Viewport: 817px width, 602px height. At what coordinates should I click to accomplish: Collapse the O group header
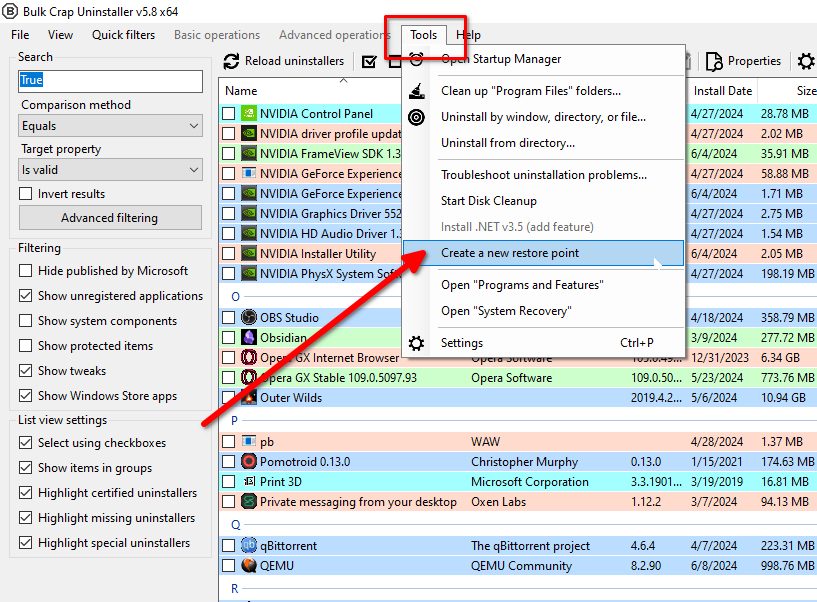coord(236,297)
